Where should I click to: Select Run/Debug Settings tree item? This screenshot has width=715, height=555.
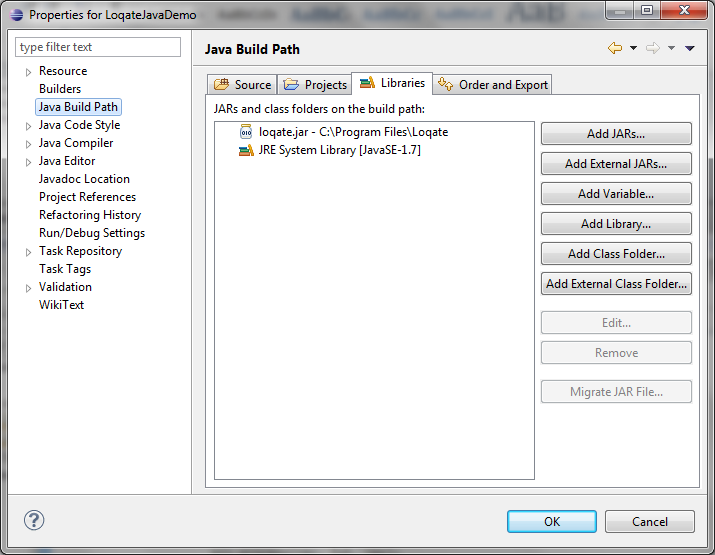click(92, 233)
